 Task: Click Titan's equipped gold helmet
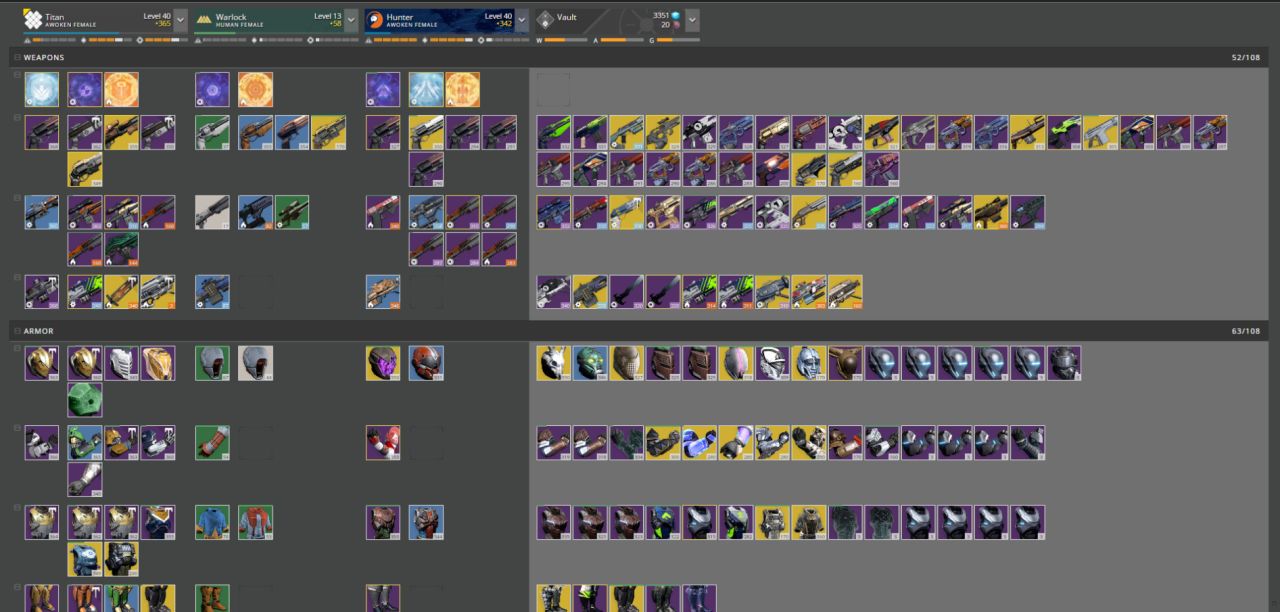42,363
